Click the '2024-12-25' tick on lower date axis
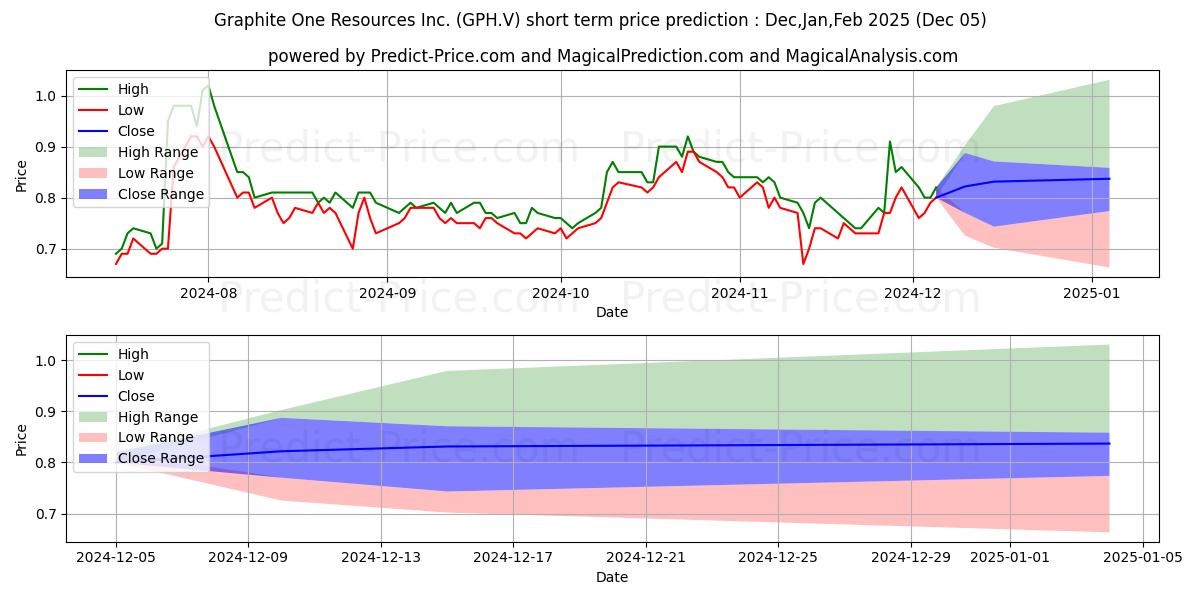 pos(778,560)
